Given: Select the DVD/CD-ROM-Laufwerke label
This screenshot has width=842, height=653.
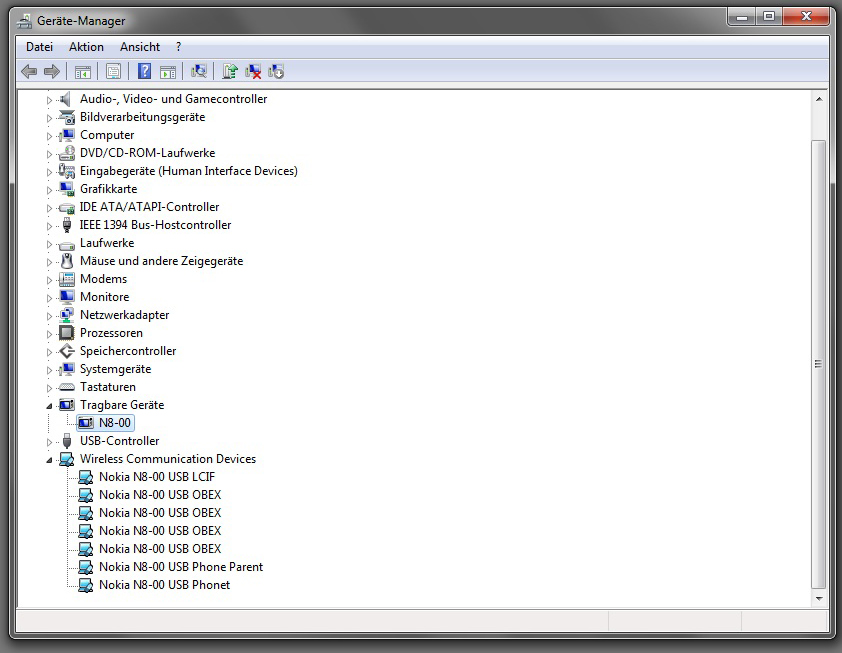Looking at the screenshot, I should point(148,153).
